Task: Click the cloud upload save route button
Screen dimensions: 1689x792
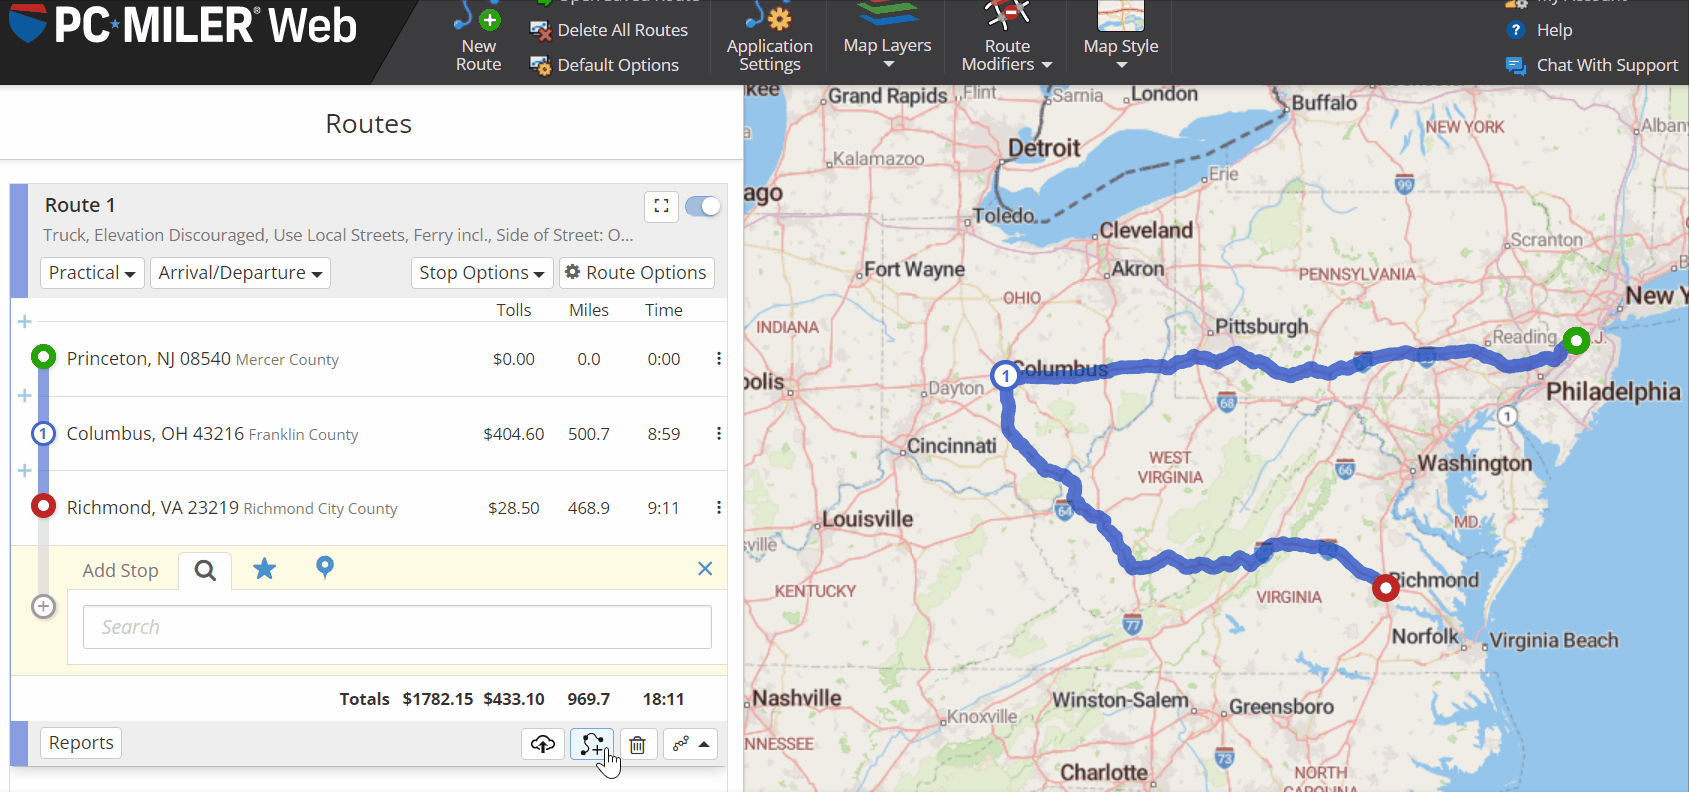Action: [543, 744]
